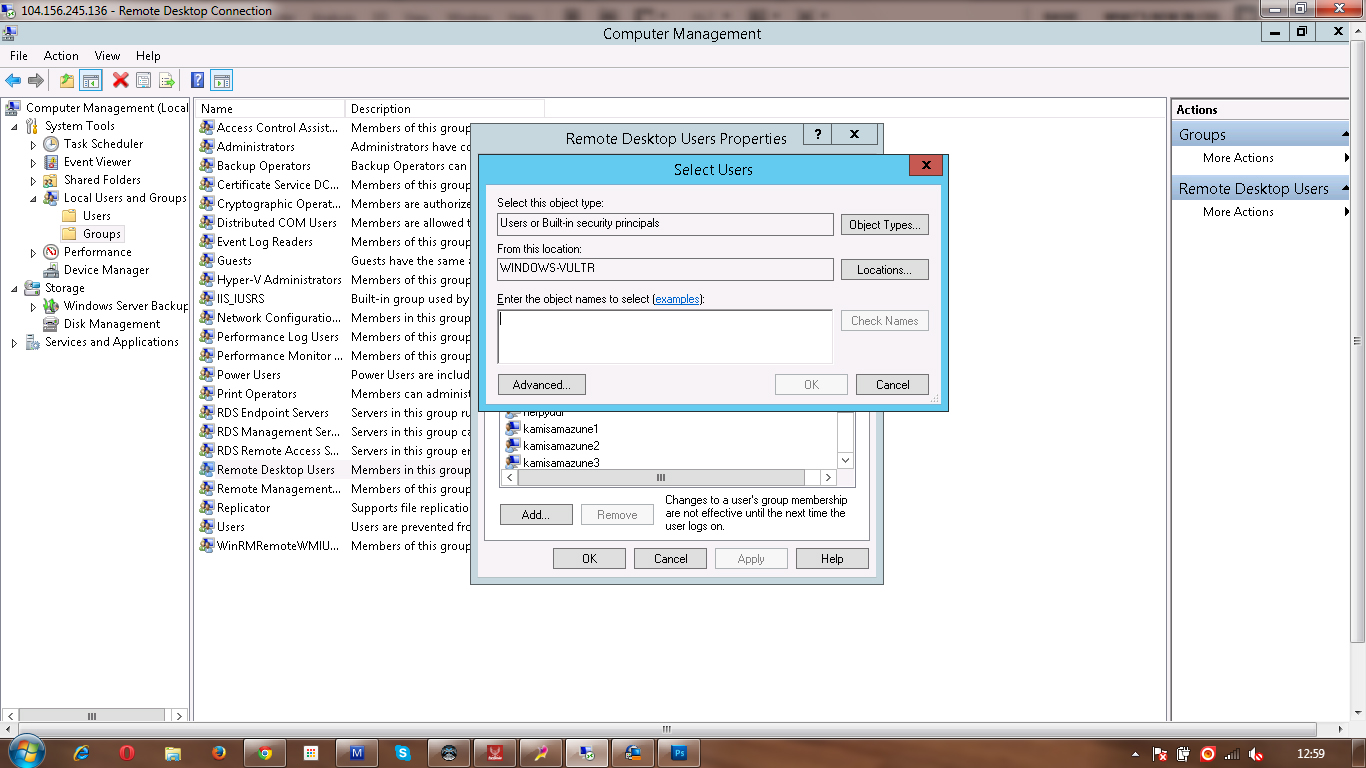This screenshot has width=1366, height=768.
Task: Click the Export List toolbar icon
Action: [x=166, y=81]
